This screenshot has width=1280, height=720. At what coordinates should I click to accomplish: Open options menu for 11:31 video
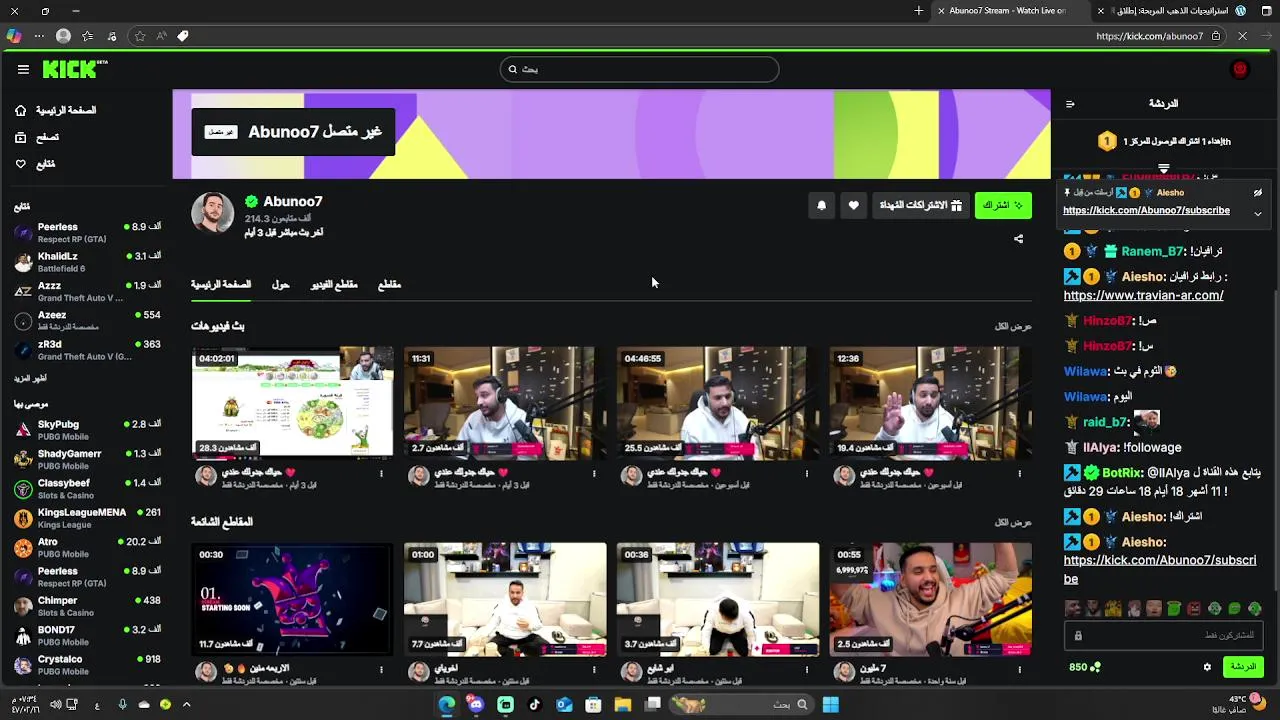point(594,474)
